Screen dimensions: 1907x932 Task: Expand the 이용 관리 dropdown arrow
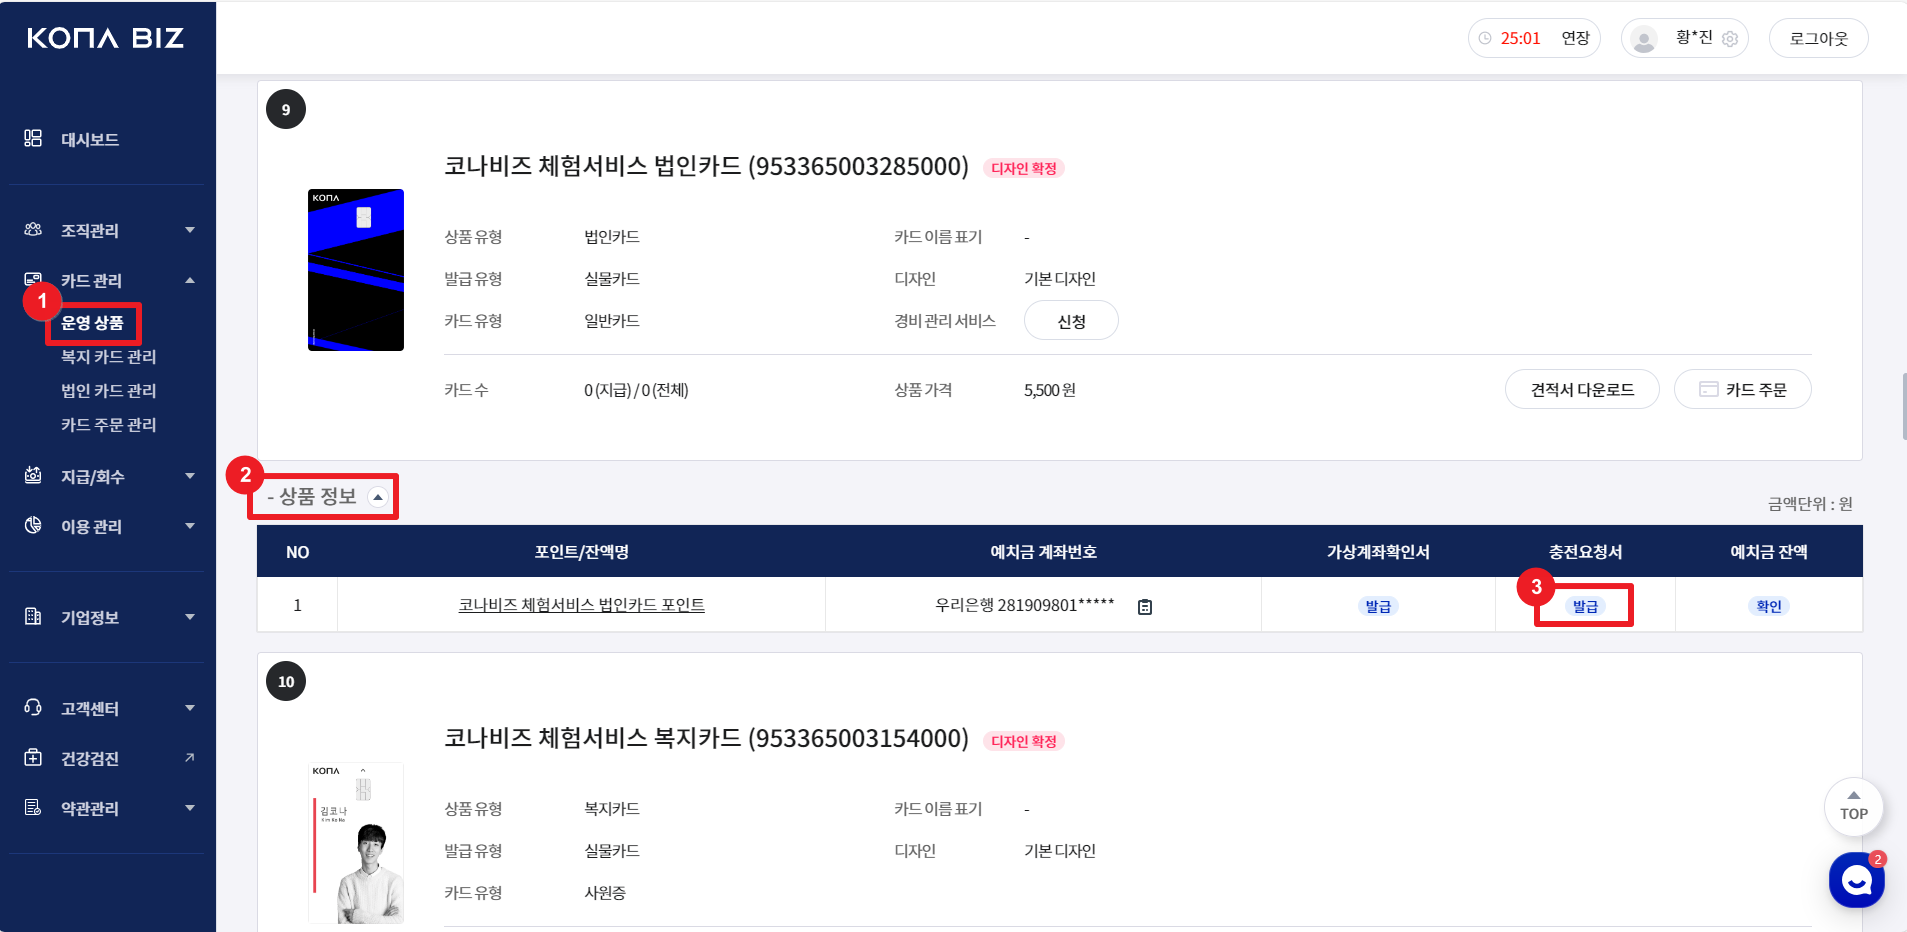click(190, 526)
